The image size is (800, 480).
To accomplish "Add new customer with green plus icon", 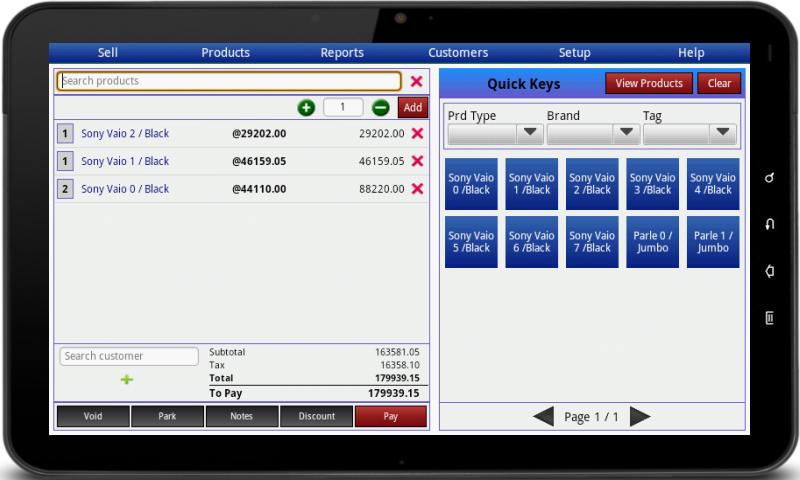I will coord(127,380).
